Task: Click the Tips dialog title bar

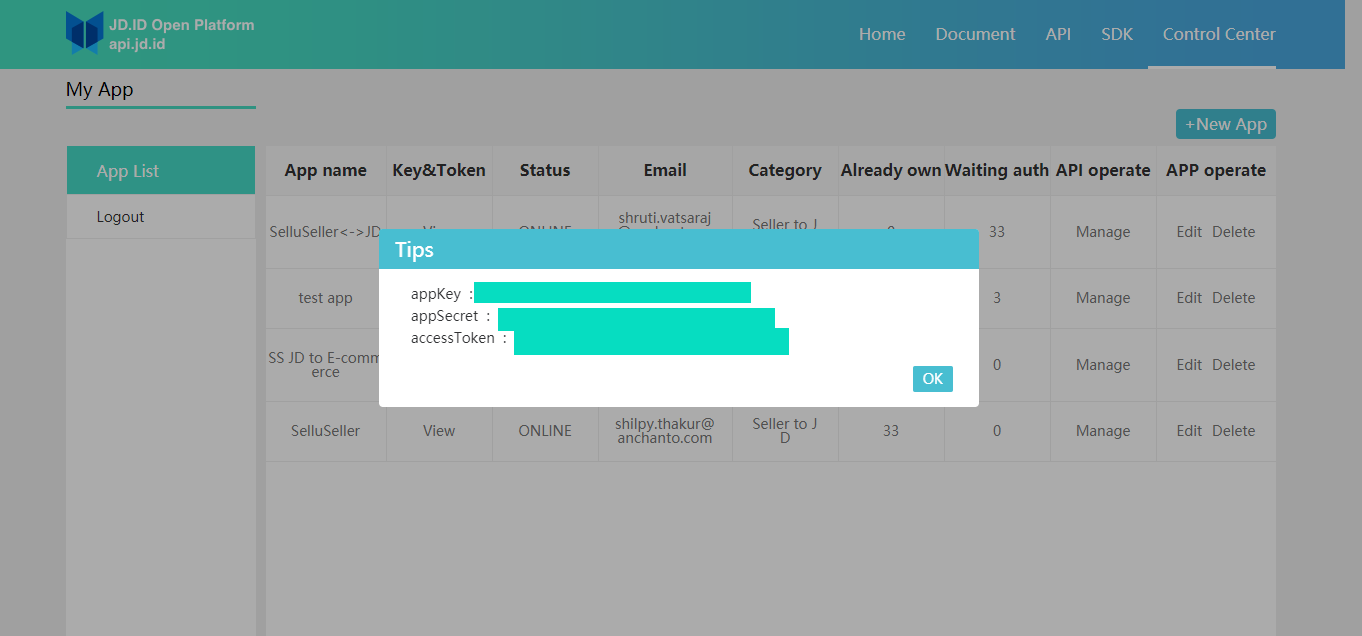Action: pyautogui.click(x=679, y=249)
